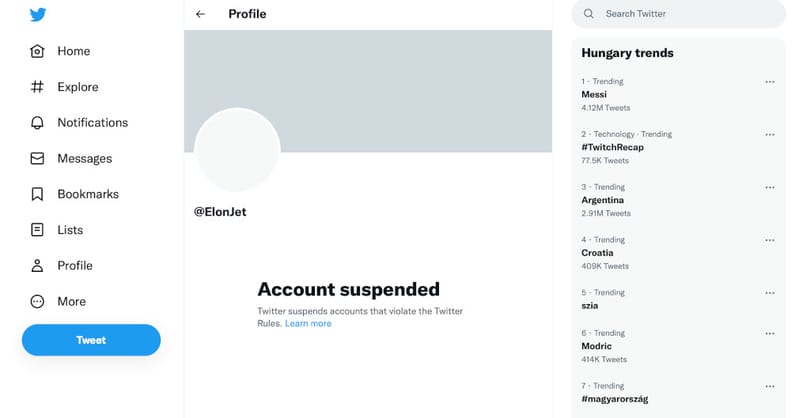Open the options dots for the Modric trend
810x418 pixels.
pos(770,333)
